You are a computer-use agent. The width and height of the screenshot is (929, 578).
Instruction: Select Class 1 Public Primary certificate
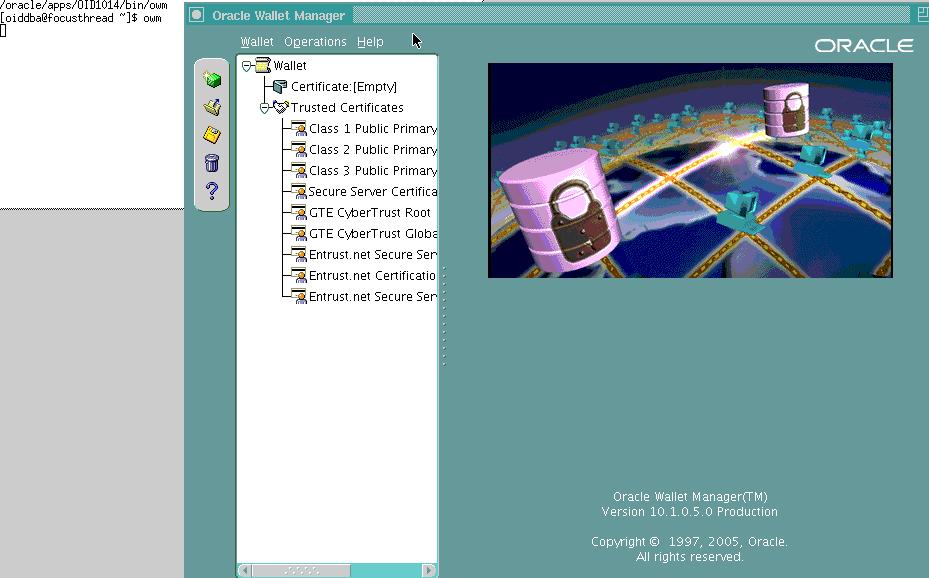click(x=373, y=129)
